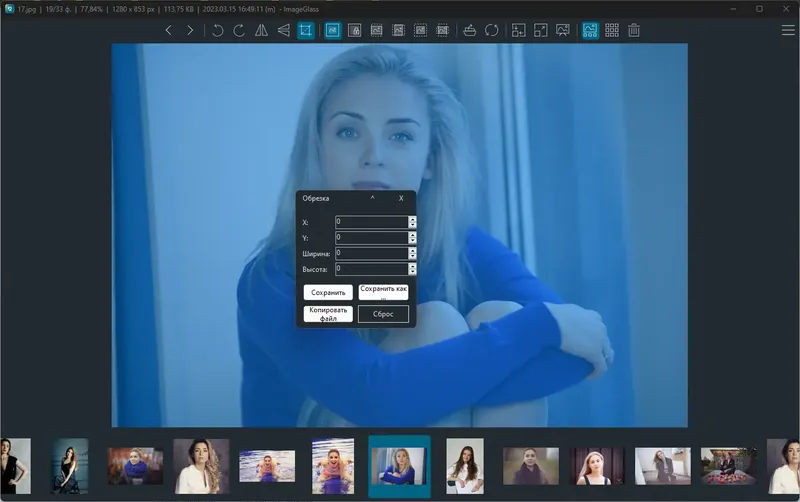This screenshot has height=502, width=800.
Task: Toggle the crop tool in toolbar
Action: pos(306,30)
